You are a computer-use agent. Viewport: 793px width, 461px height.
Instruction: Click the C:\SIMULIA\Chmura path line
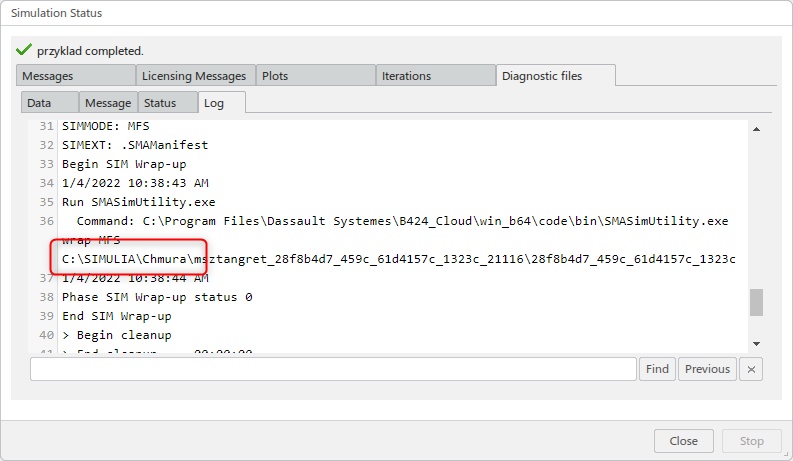(399, 259)
